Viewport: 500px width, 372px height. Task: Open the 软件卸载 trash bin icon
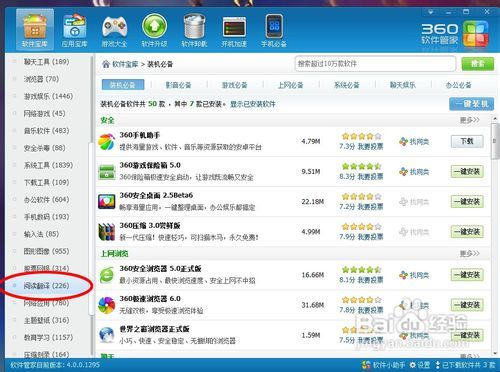click(x=194, y=30)
